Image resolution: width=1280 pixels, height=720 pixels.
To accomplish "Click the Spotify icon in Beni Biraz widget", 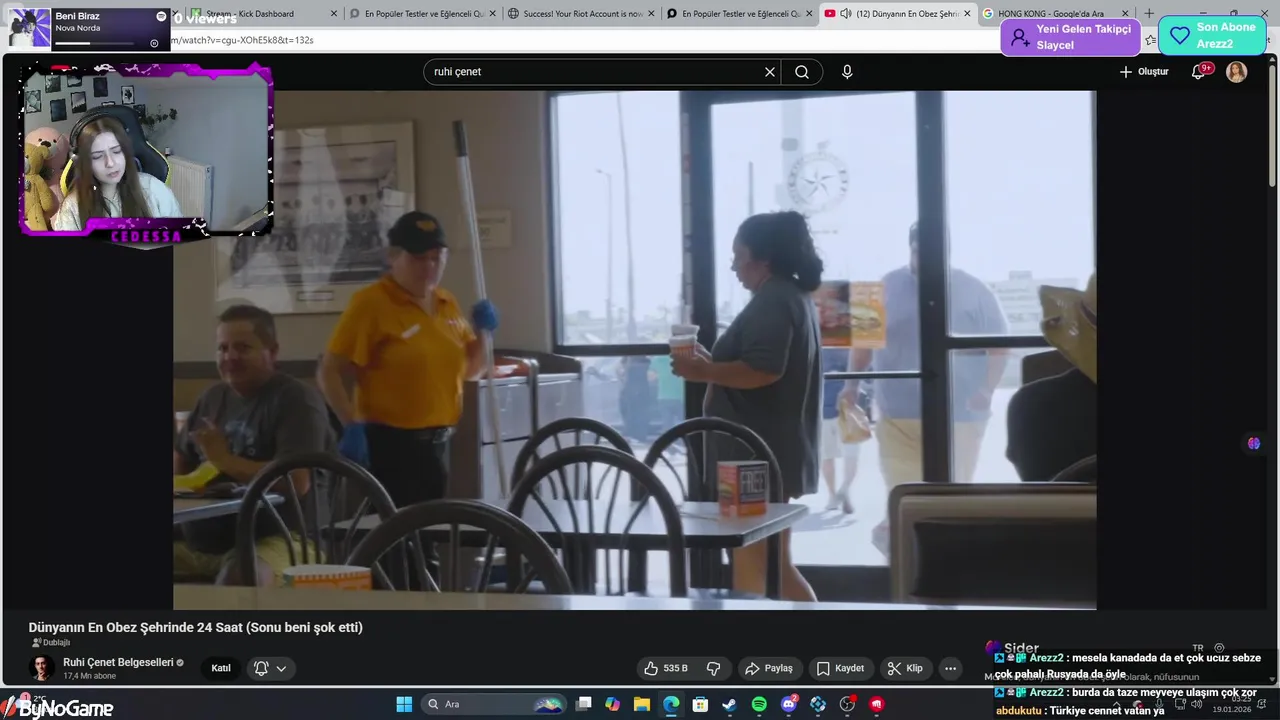I will tap(161, 16).
